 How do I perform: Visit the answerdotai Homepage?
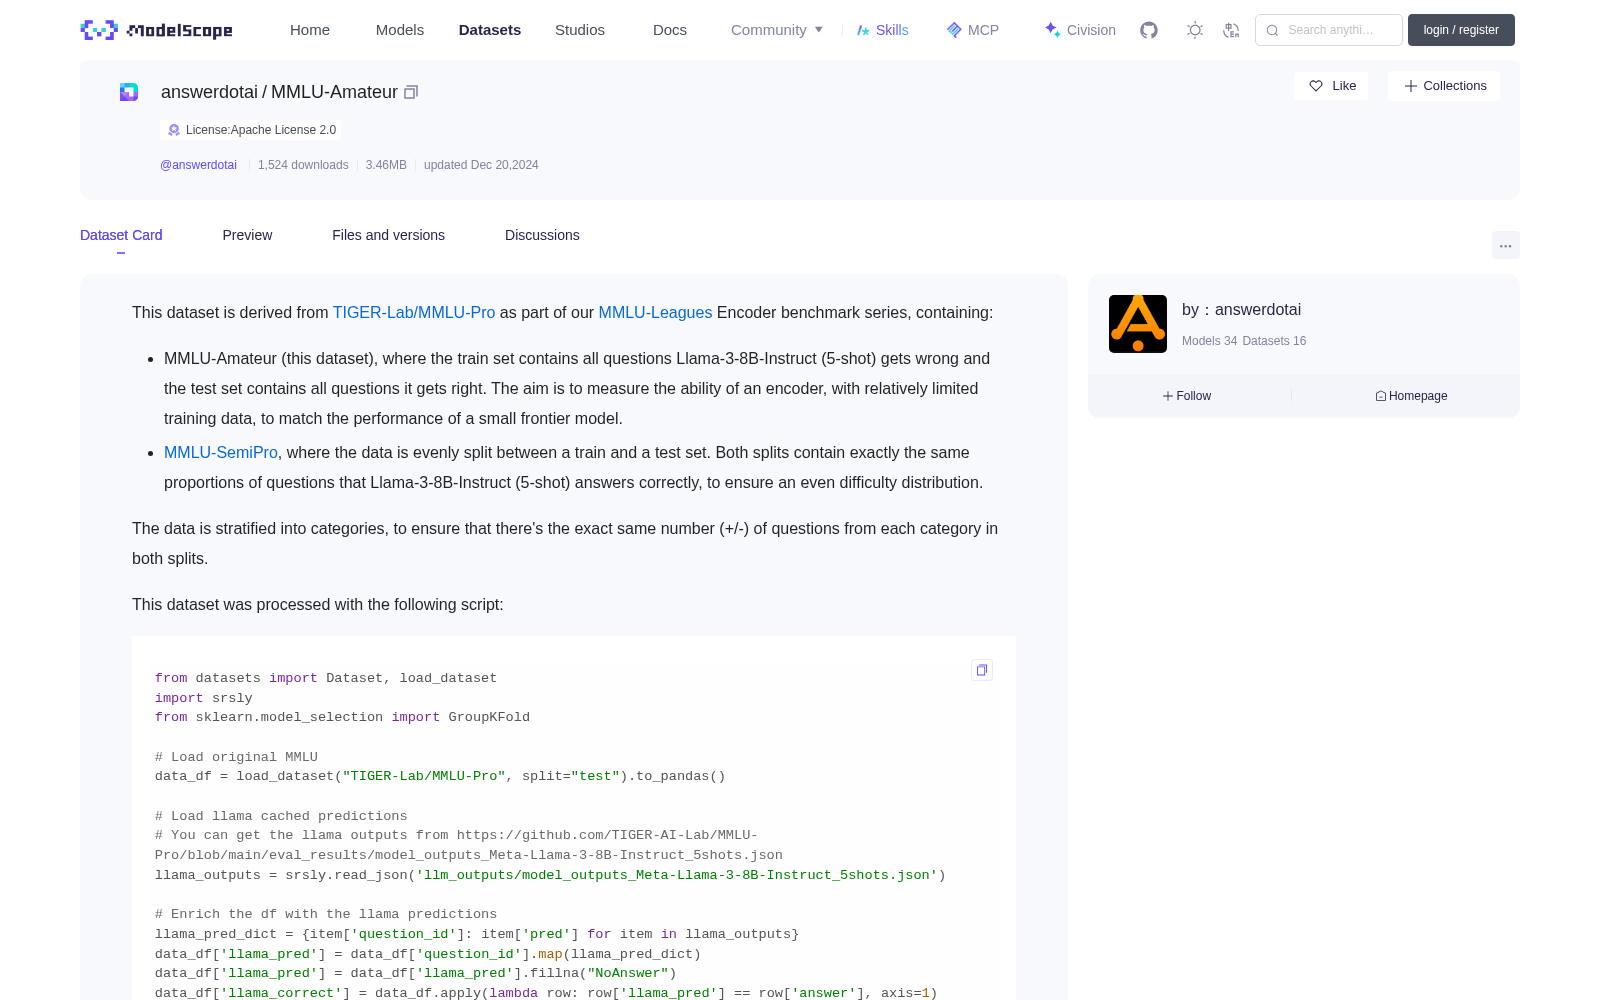[1411, 396]
